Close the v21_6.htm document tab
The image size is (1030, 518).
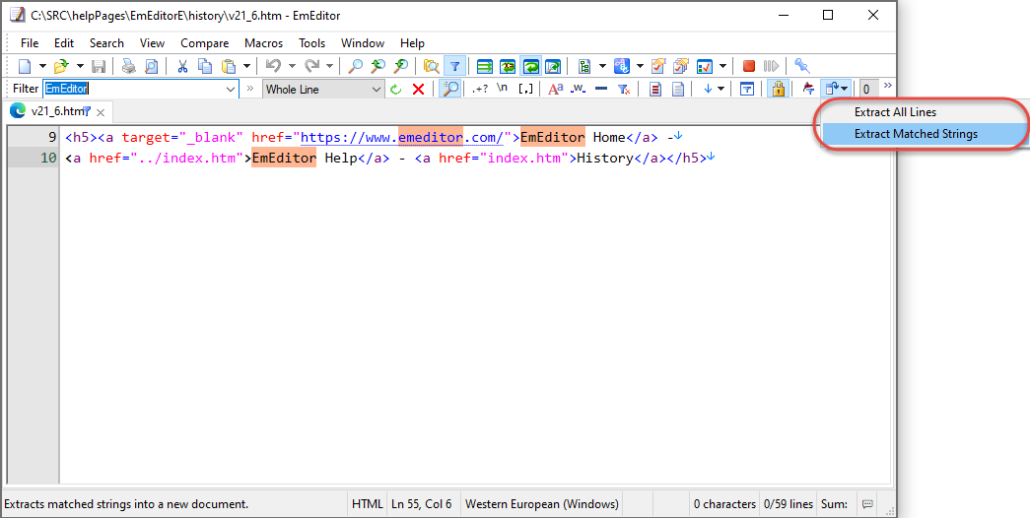tap(101, 112)
